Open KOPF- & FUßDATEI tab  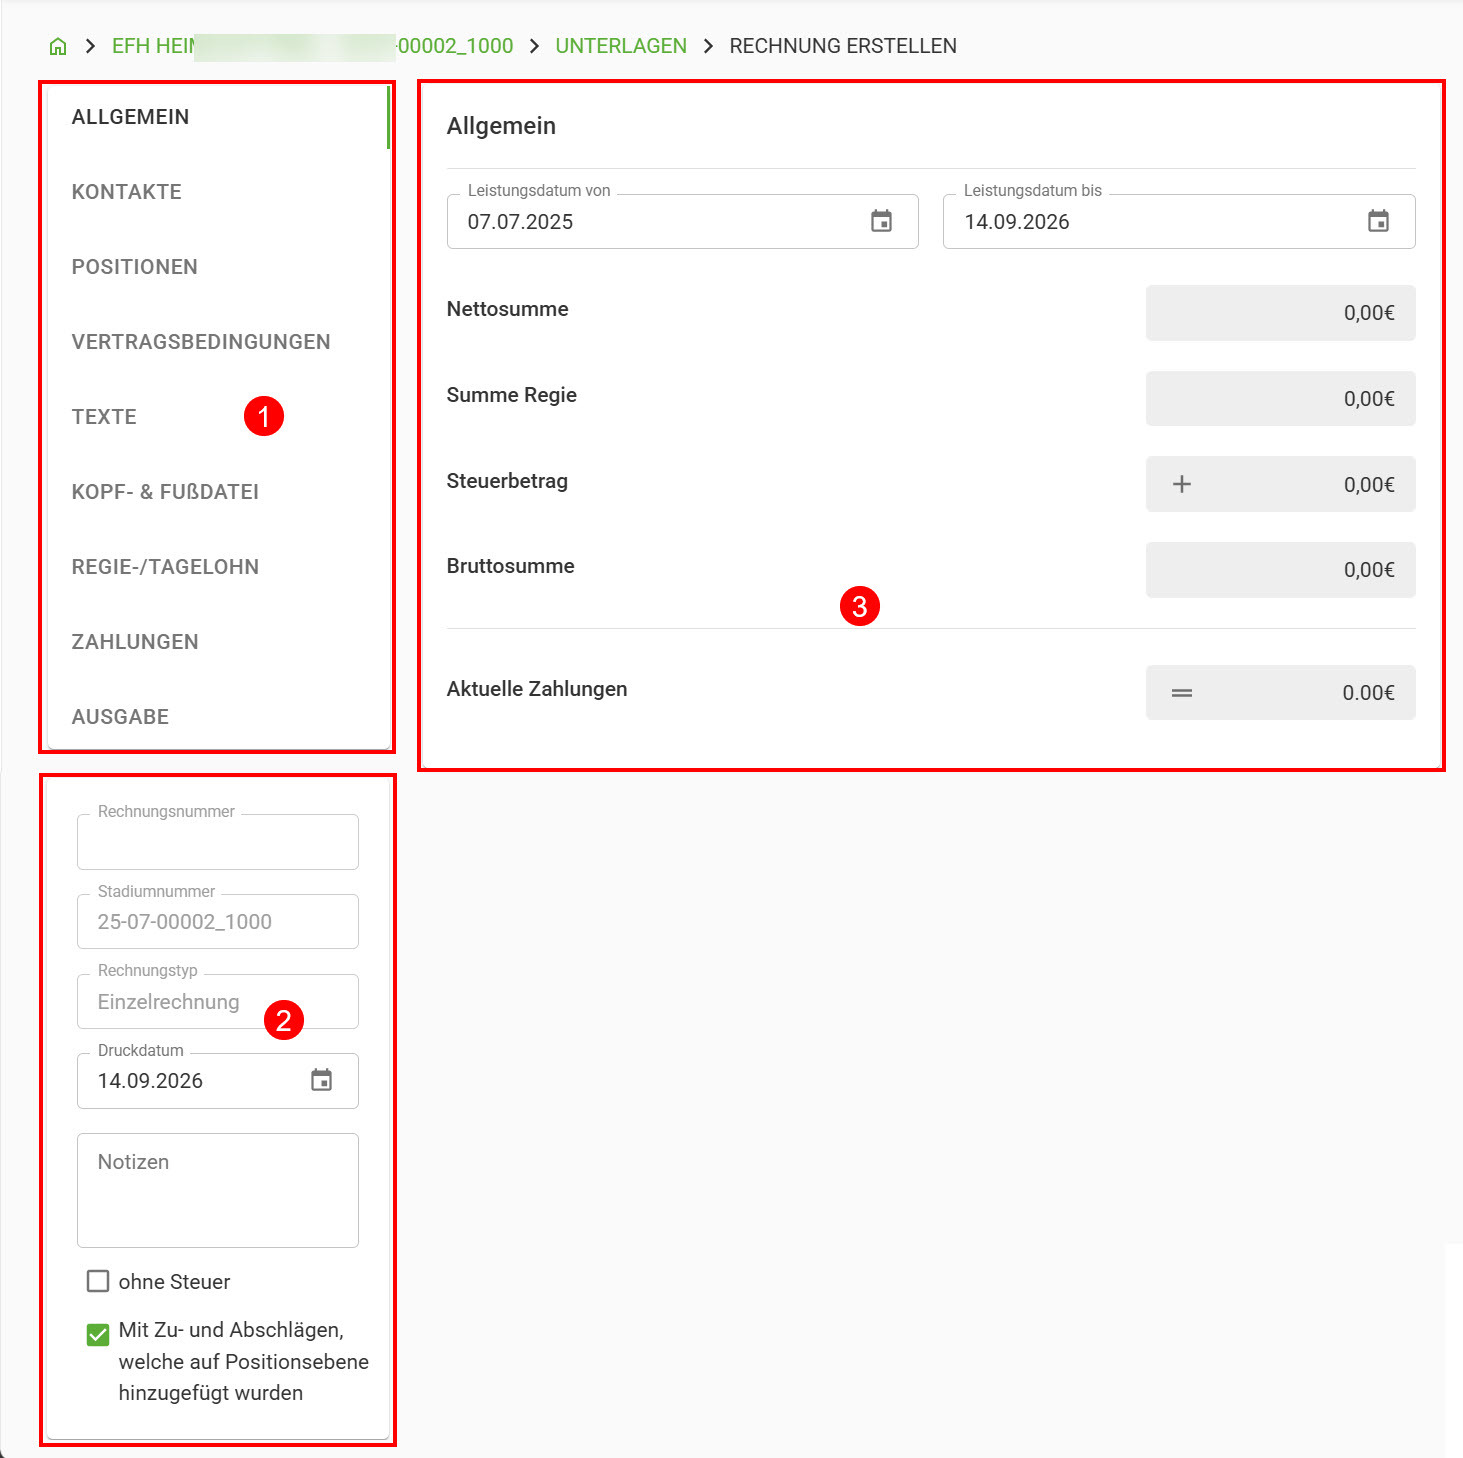pyautogui.click(x=218, y=492)
